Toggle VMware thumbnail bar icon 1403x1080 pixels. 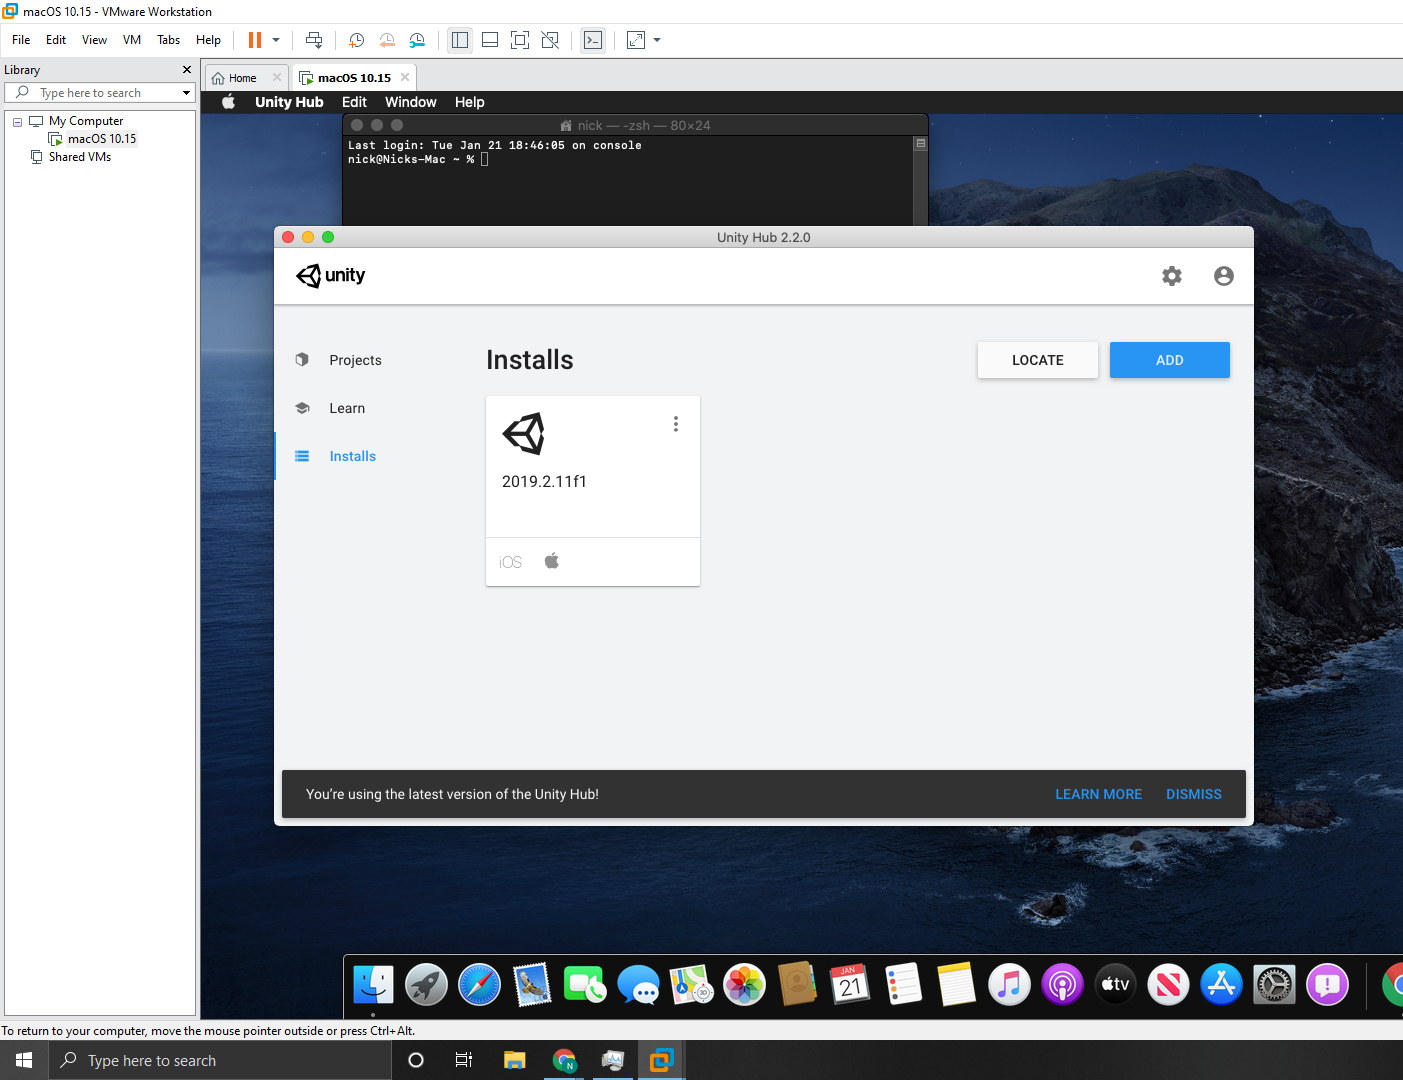pyautogui.click(x=490, y=40)
